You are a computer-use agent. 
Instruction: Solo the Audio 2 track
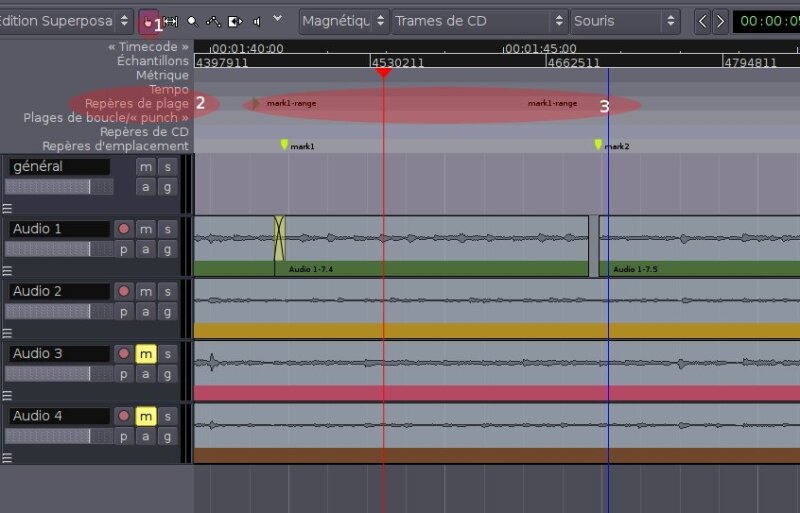coord(168,291)
